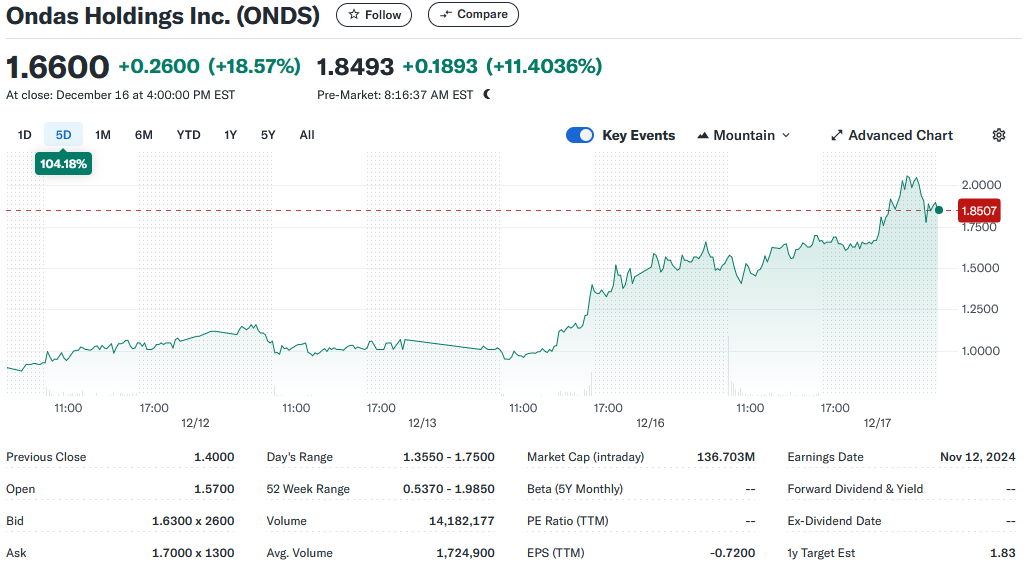Image resolution: width=1036 pixels, height=574 pixels.
Task: Click the moon pre-market icon
Action: tap(487, 95)
